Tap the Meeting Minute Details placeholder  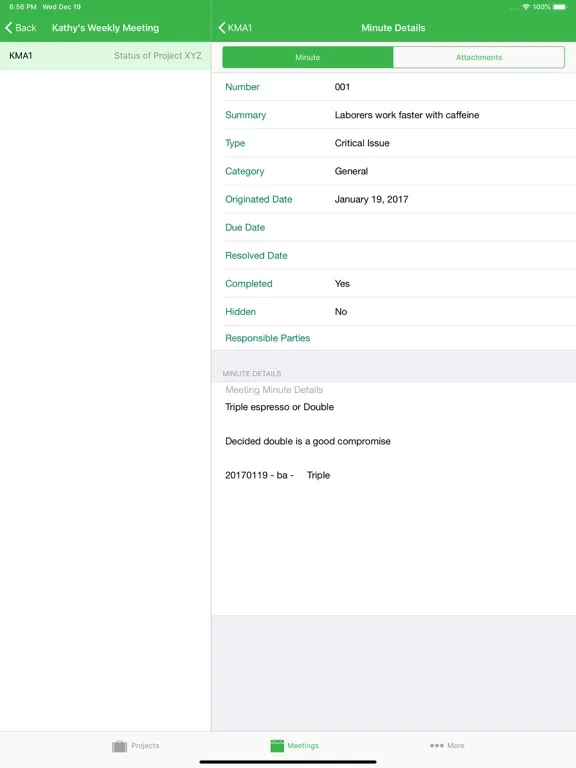coord(274,390)
